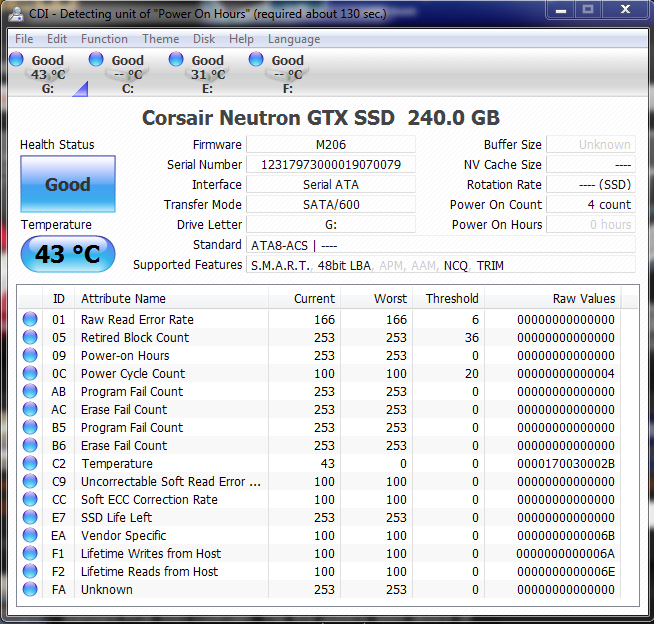Image resolution: width=654 pixels, height=624 pixels.
Task: Select the G: drive status orb
Action: 17,60
